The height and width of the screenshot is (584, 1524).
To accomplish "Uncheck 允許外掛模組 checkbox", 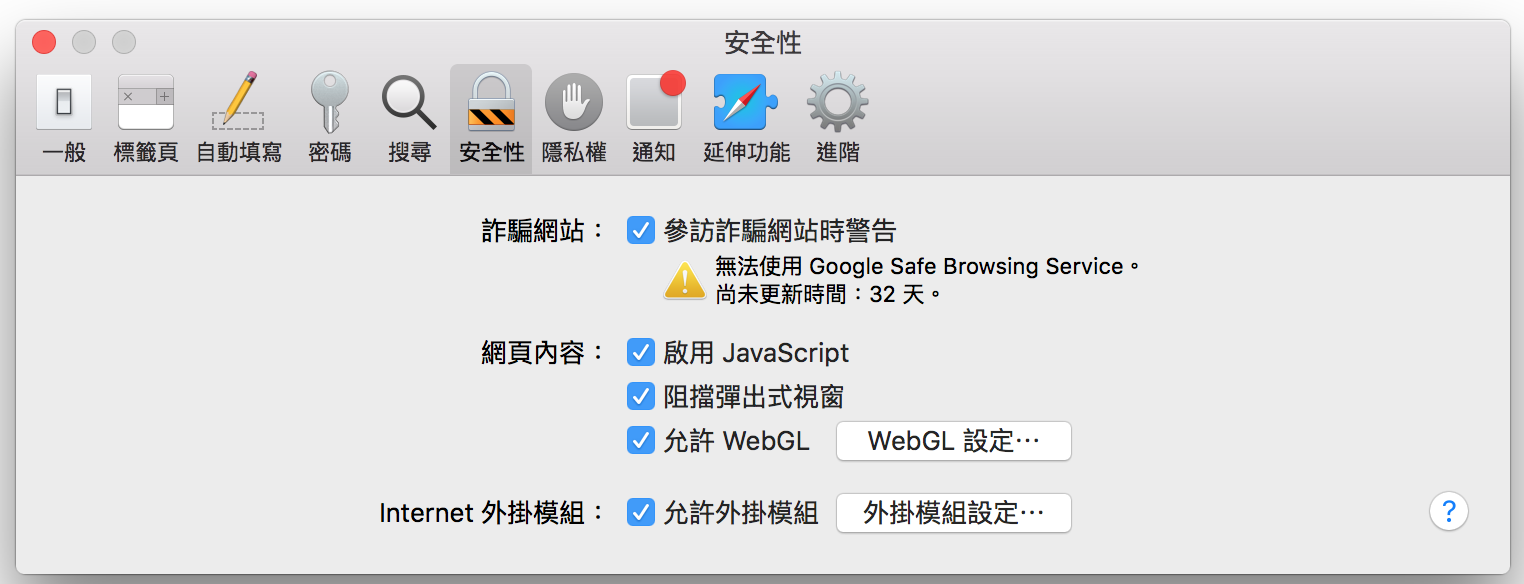I will (x=641, y=513).
